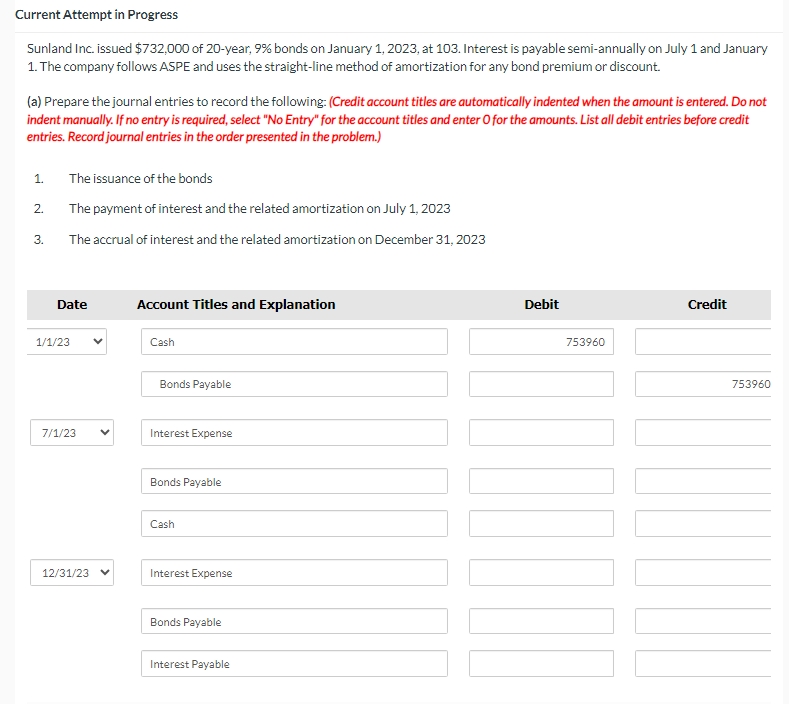
Task: Open the 12/31/23 date dropdown
Action: [72, 573]
